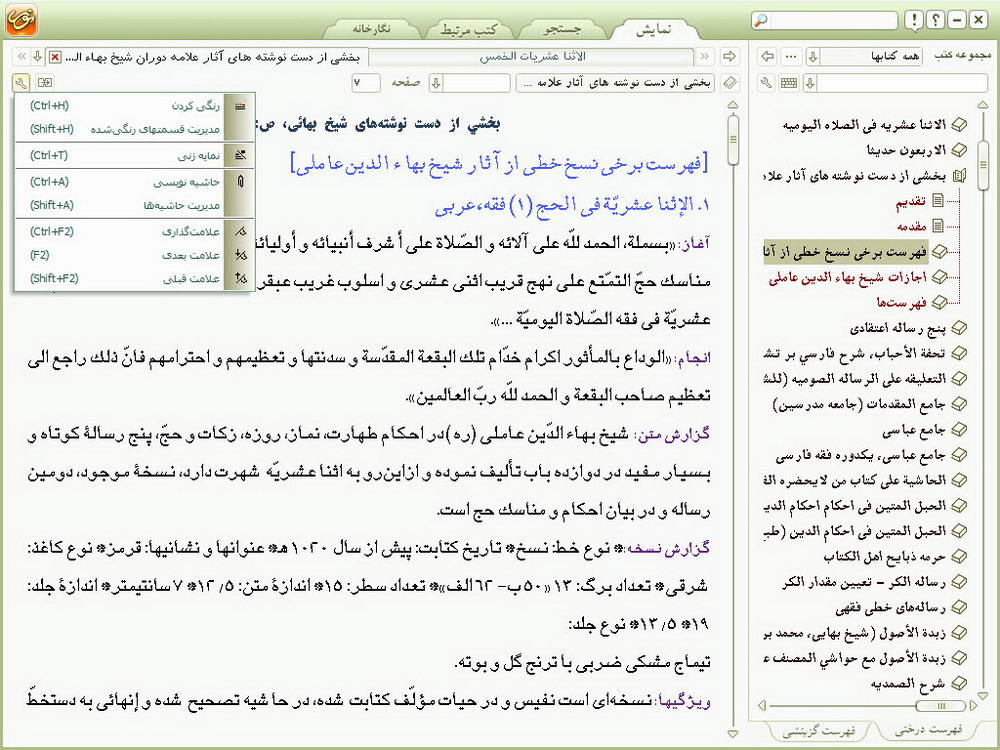Click the wrench icon in the book list panel
The image size is (1000, 750).
[x=767, y=83]
